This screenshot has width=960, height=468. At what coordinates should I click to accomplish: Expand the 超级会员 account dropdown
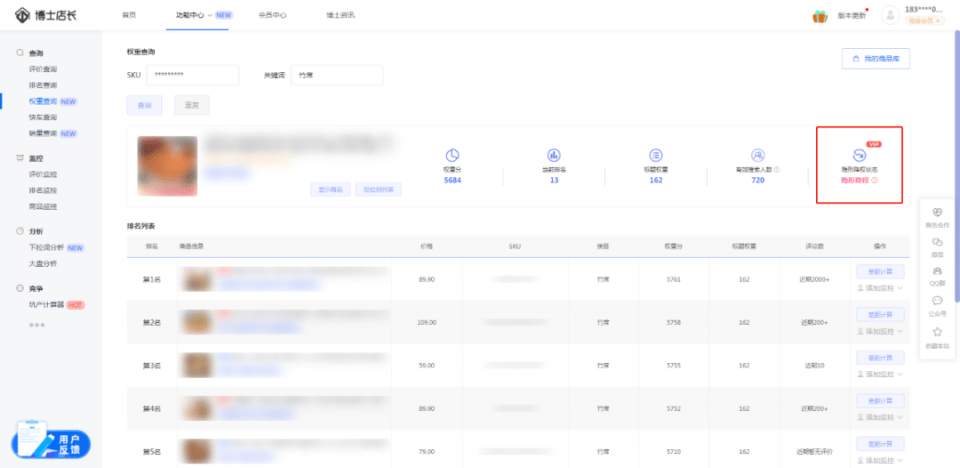click(924, 21)
